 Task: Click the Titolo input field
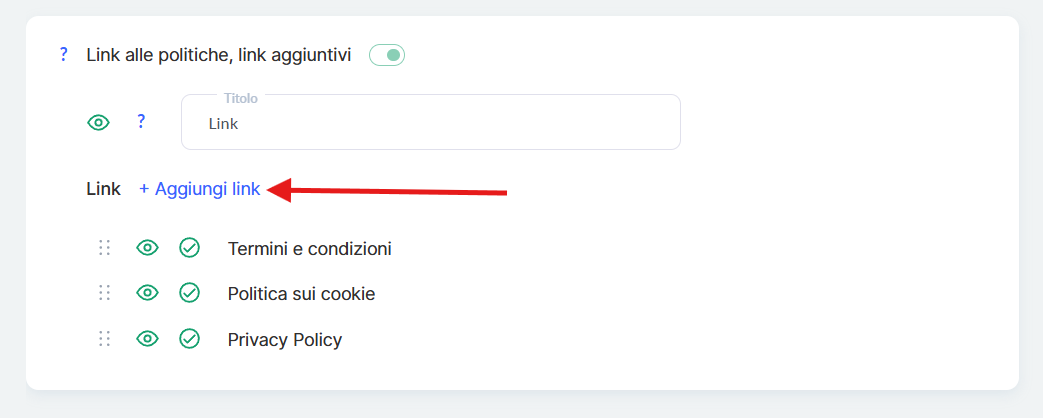[430, 124]
